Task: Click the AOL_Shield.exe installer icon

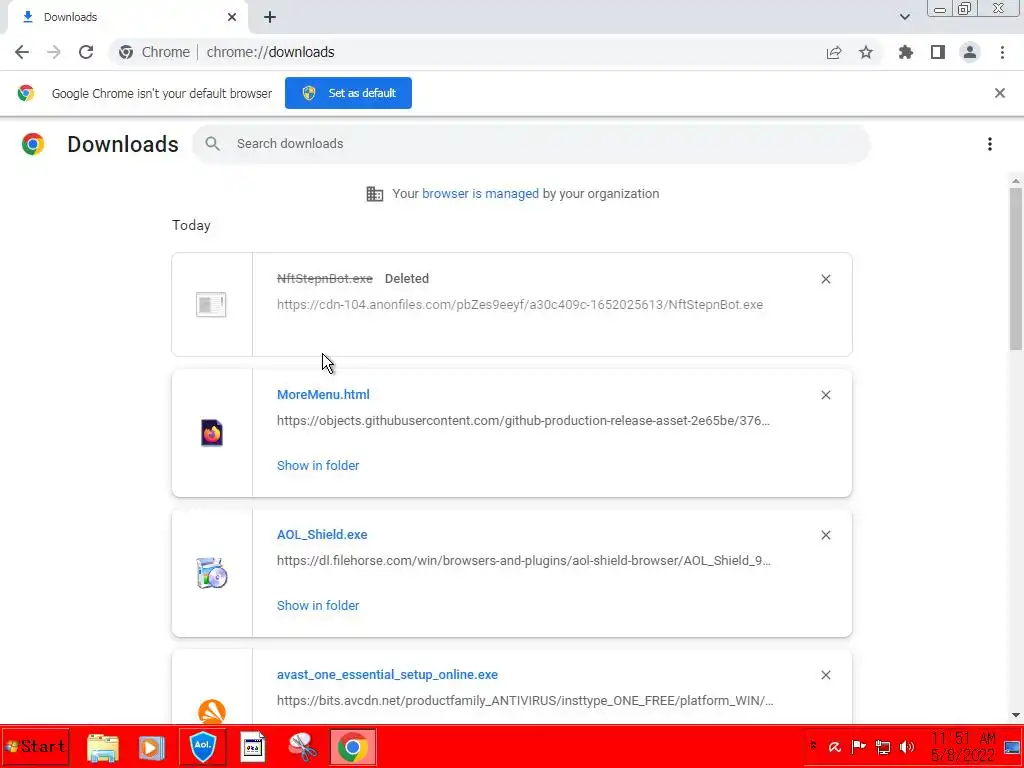Action: [x=212, y=573]
